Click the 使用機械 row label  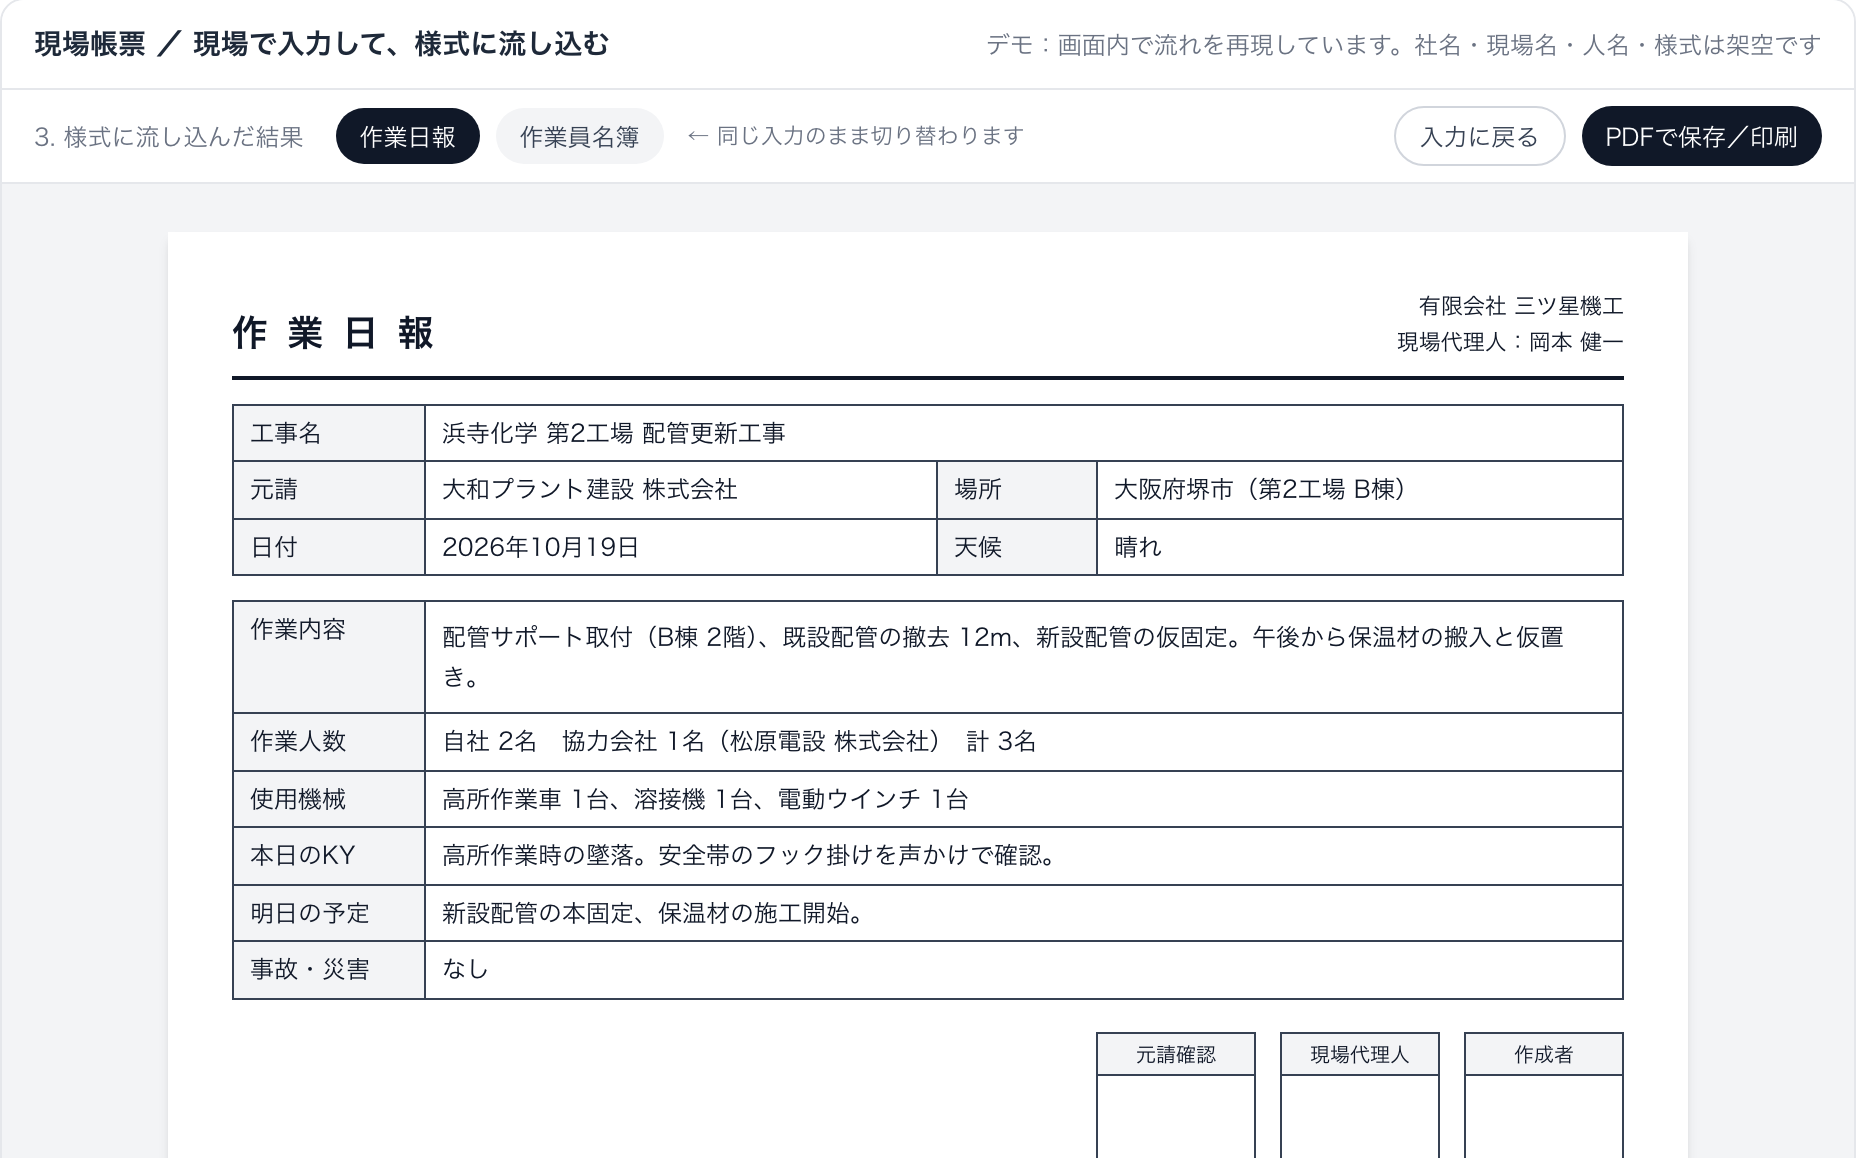tap(329, 799)
